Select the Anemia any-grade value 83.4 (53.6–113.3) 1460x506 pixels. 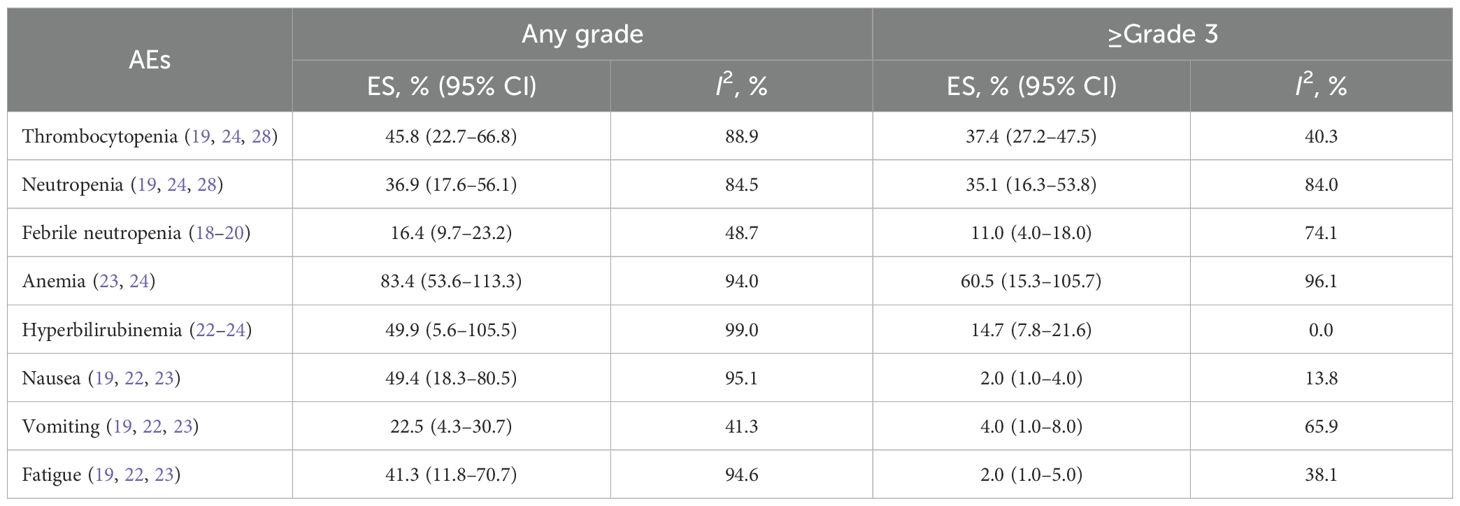(x=451, y=281)
